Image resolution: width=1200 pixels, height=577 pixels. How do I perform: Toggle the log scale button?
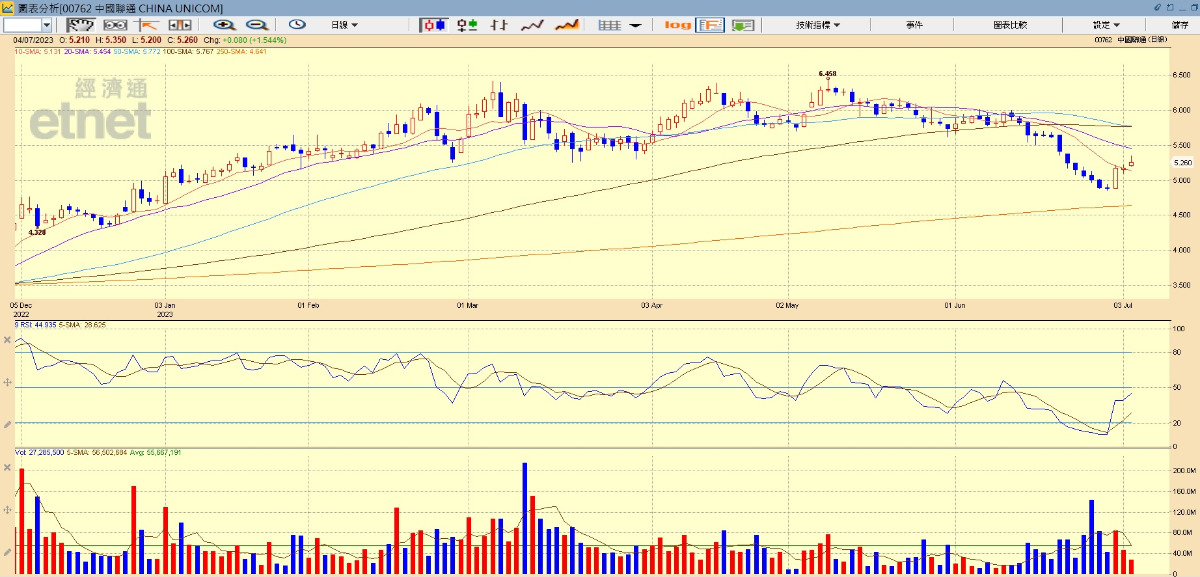coord(678,24)
